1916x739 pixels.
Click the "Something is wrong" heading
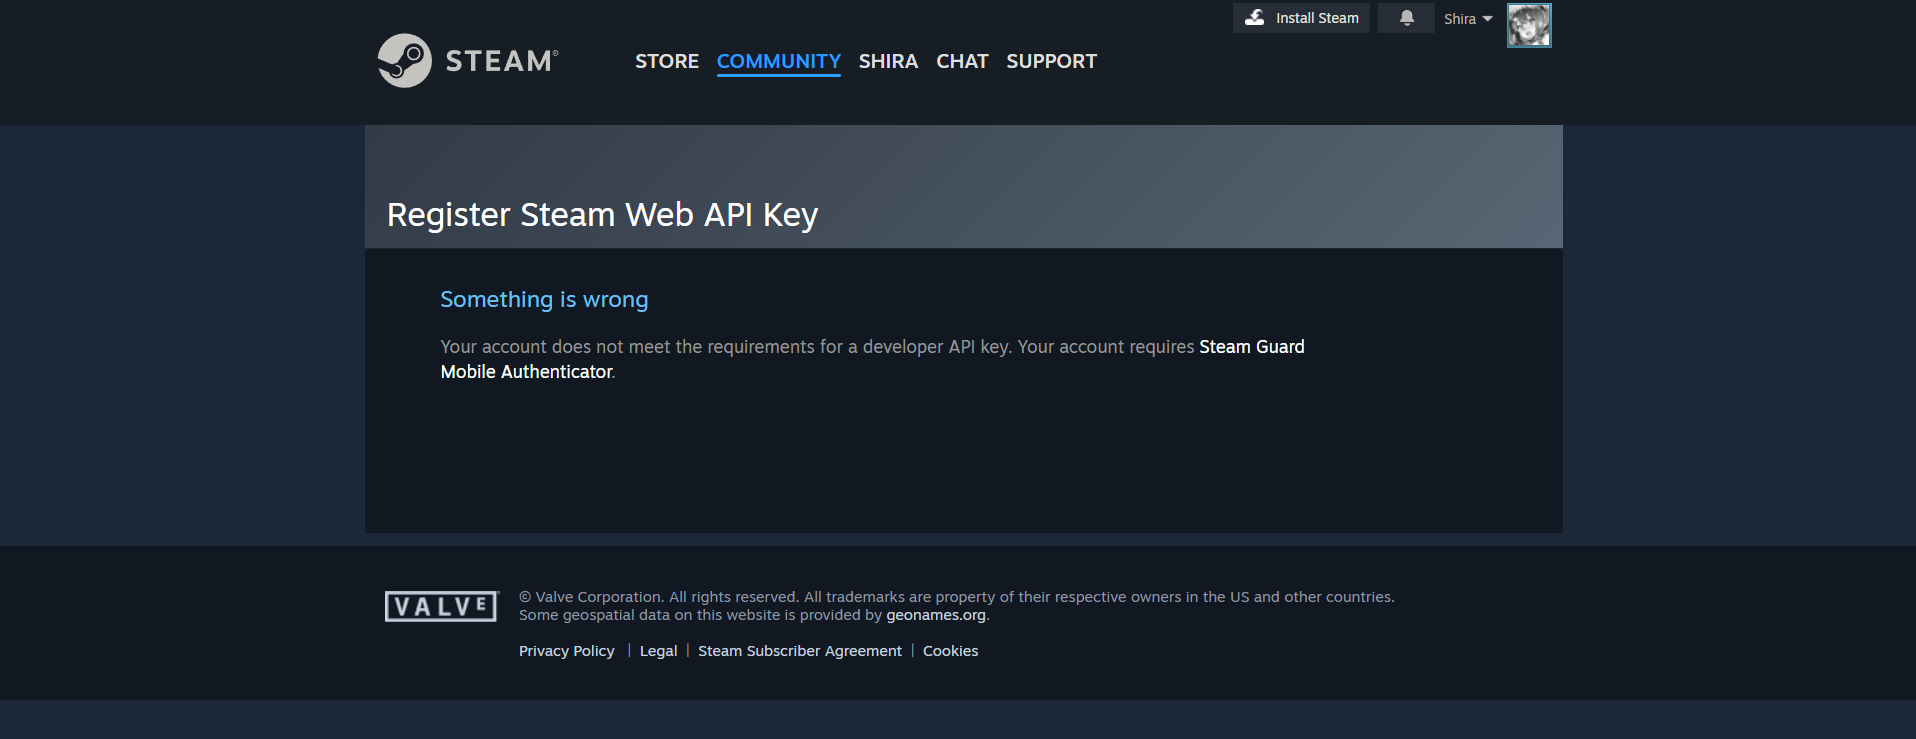click(544, 300)
